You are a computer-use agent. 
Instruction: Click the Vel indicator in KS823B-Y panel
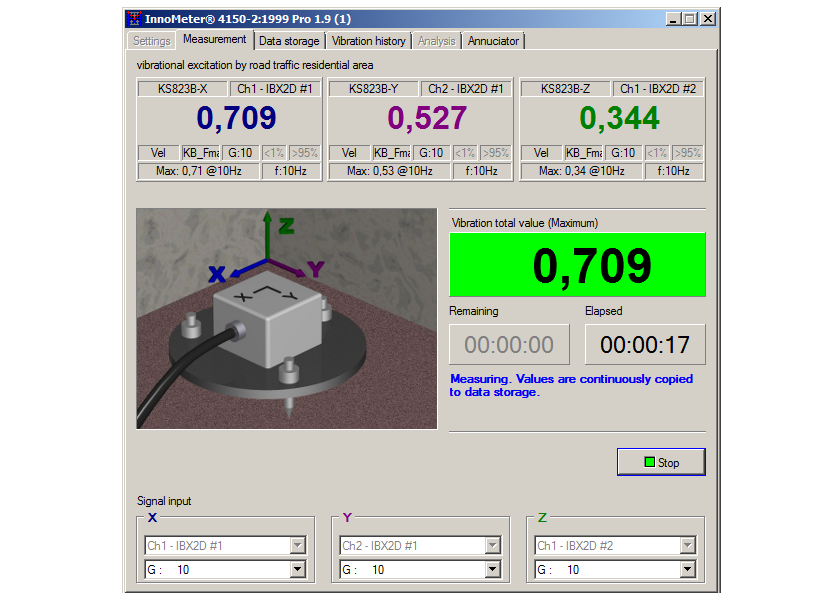349,153
